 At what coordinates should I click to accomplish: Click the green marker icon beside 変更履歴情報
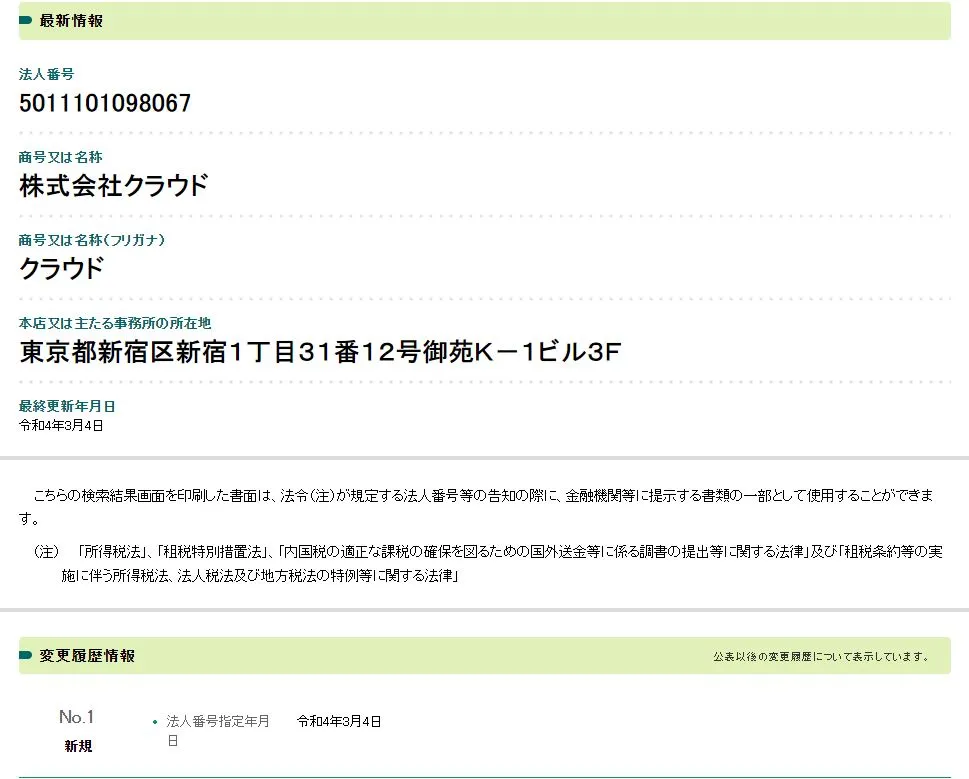26,656
